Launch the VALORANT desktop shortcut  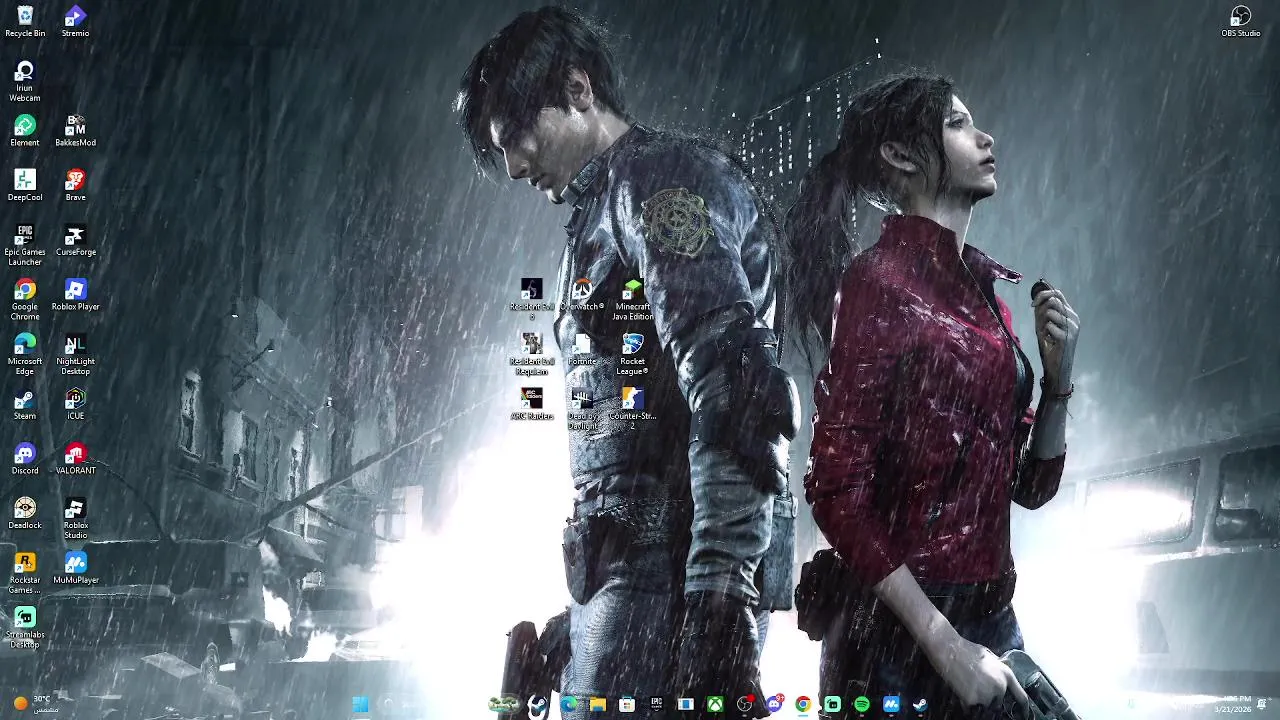(75, 460)
